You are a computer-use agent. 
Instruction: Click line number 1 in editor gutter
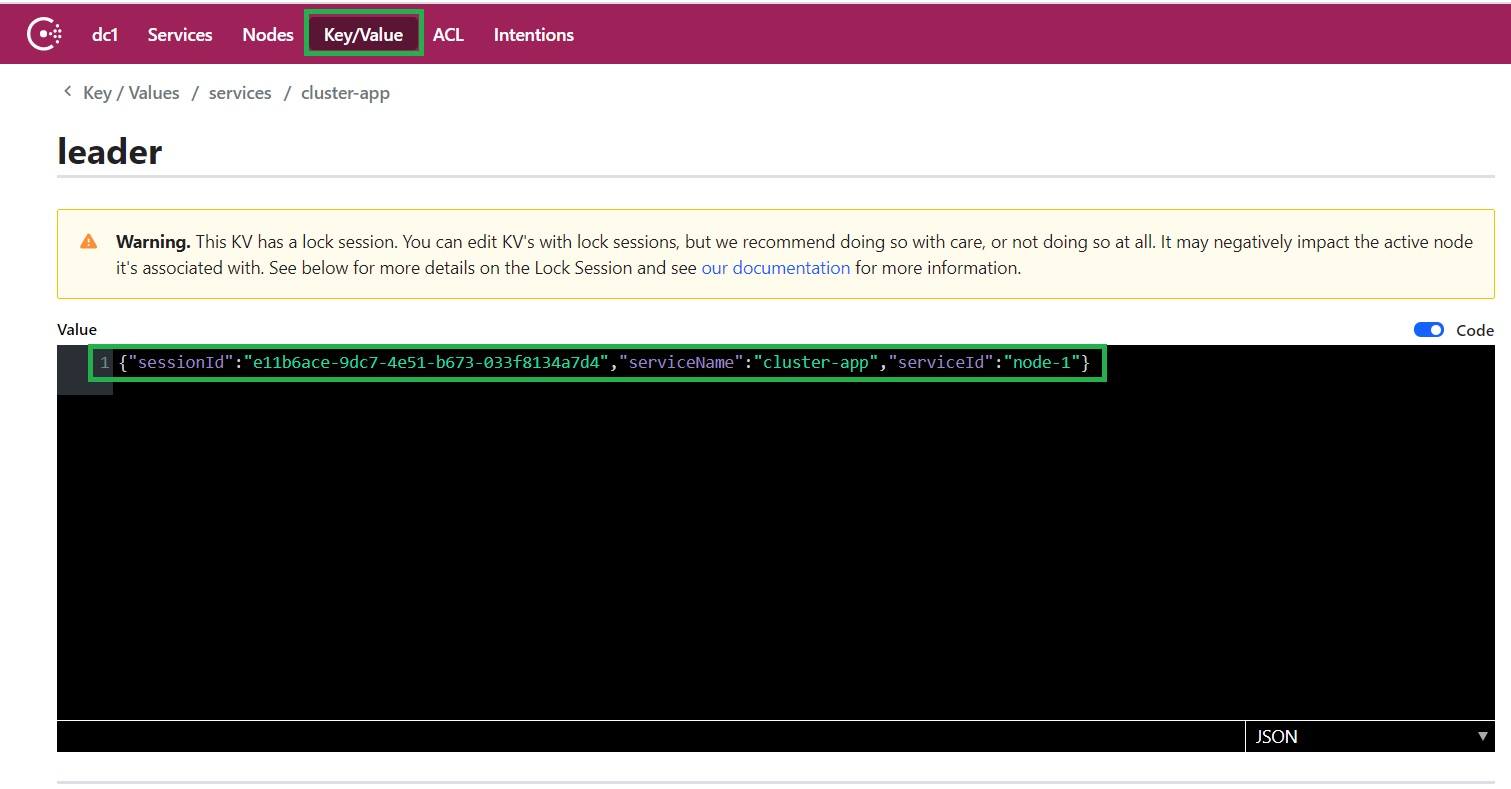(104, 362)
